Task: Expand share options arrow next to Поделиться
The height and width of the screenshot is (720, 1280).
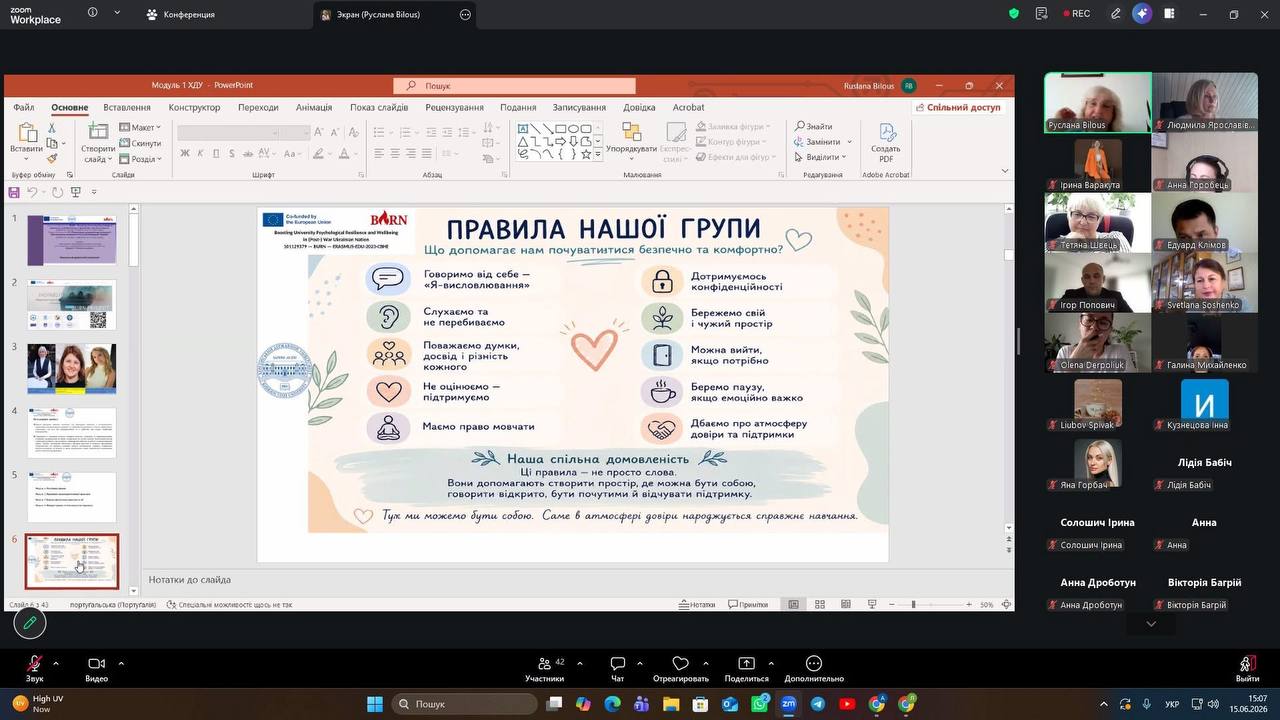Action: (770, 663)
